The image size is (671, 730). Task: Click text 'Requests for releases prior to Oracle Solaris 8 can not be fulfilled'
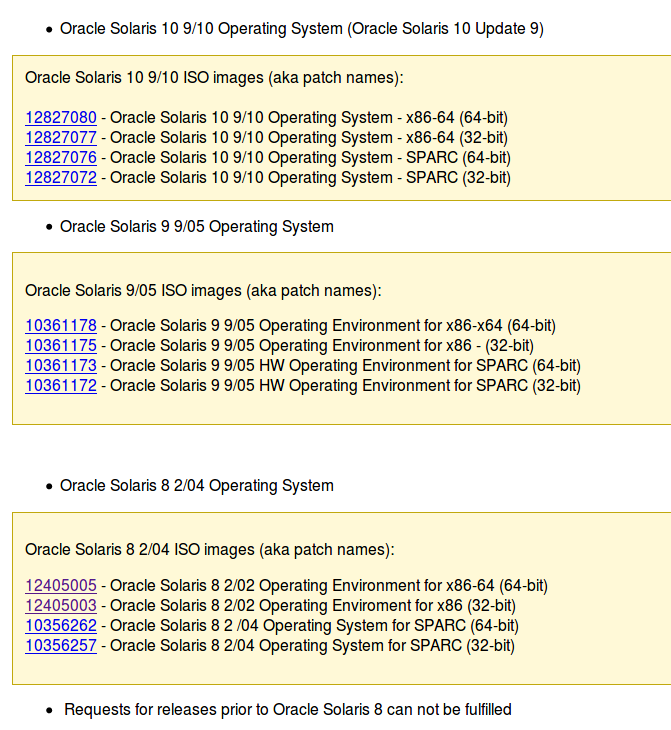coord(288,710)
